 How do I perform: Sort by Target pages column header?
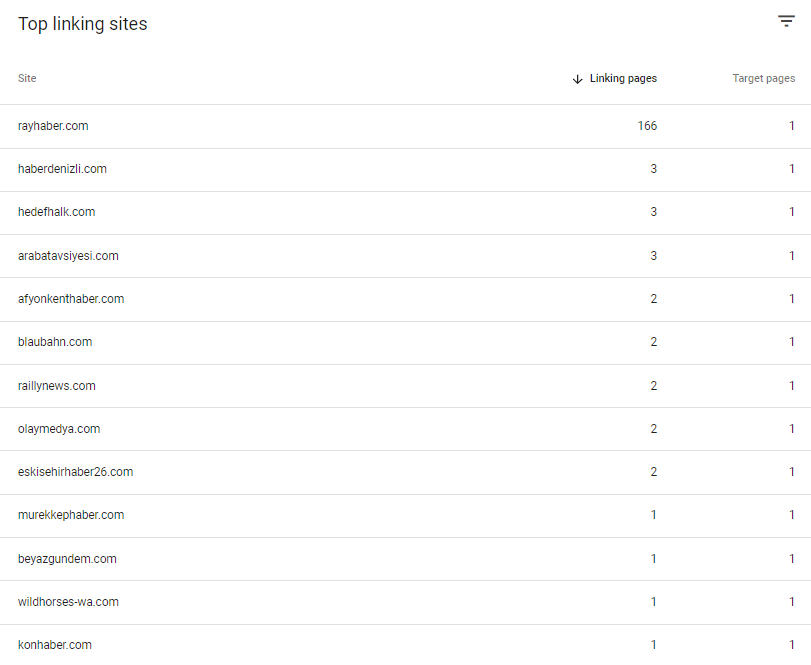(763, 78)
